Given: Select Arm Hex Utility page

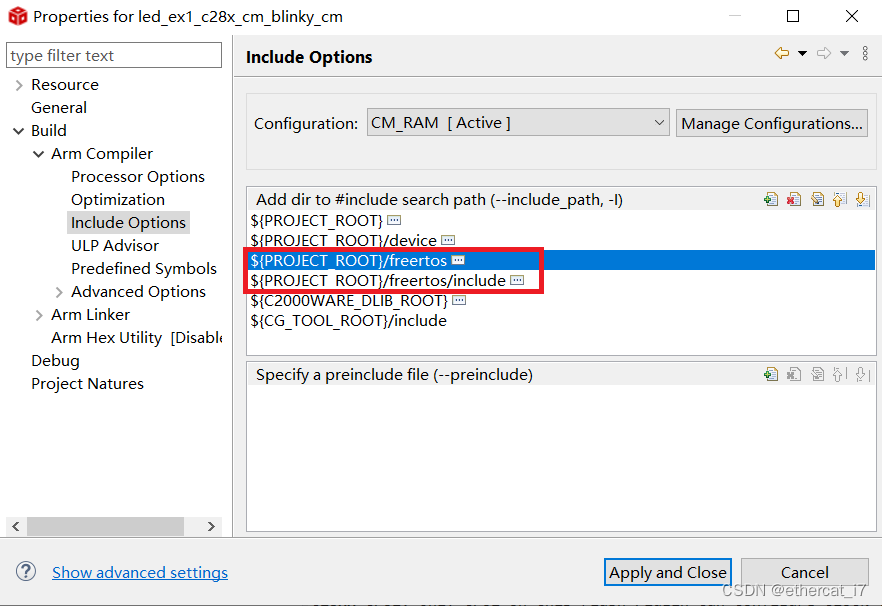Looking at the screenshot, I should tap(137, 337).
